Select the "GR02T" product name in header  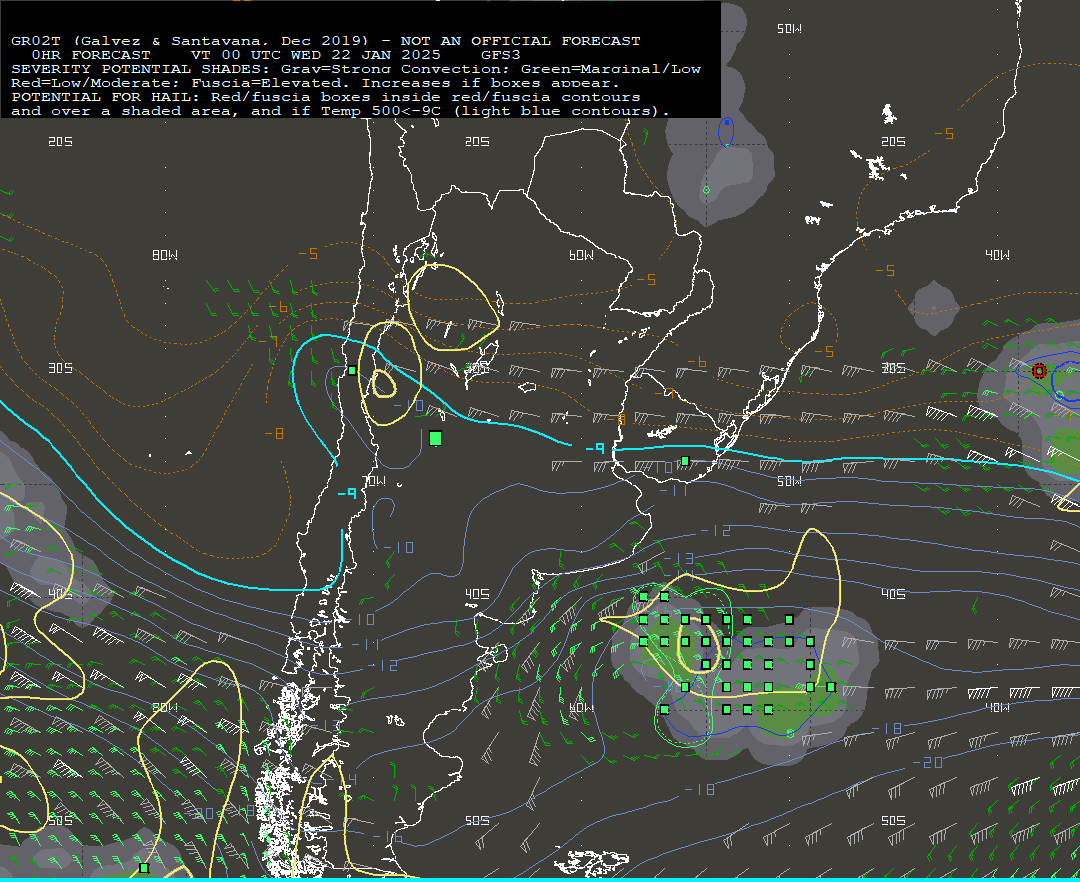click(x=36, y=41)
